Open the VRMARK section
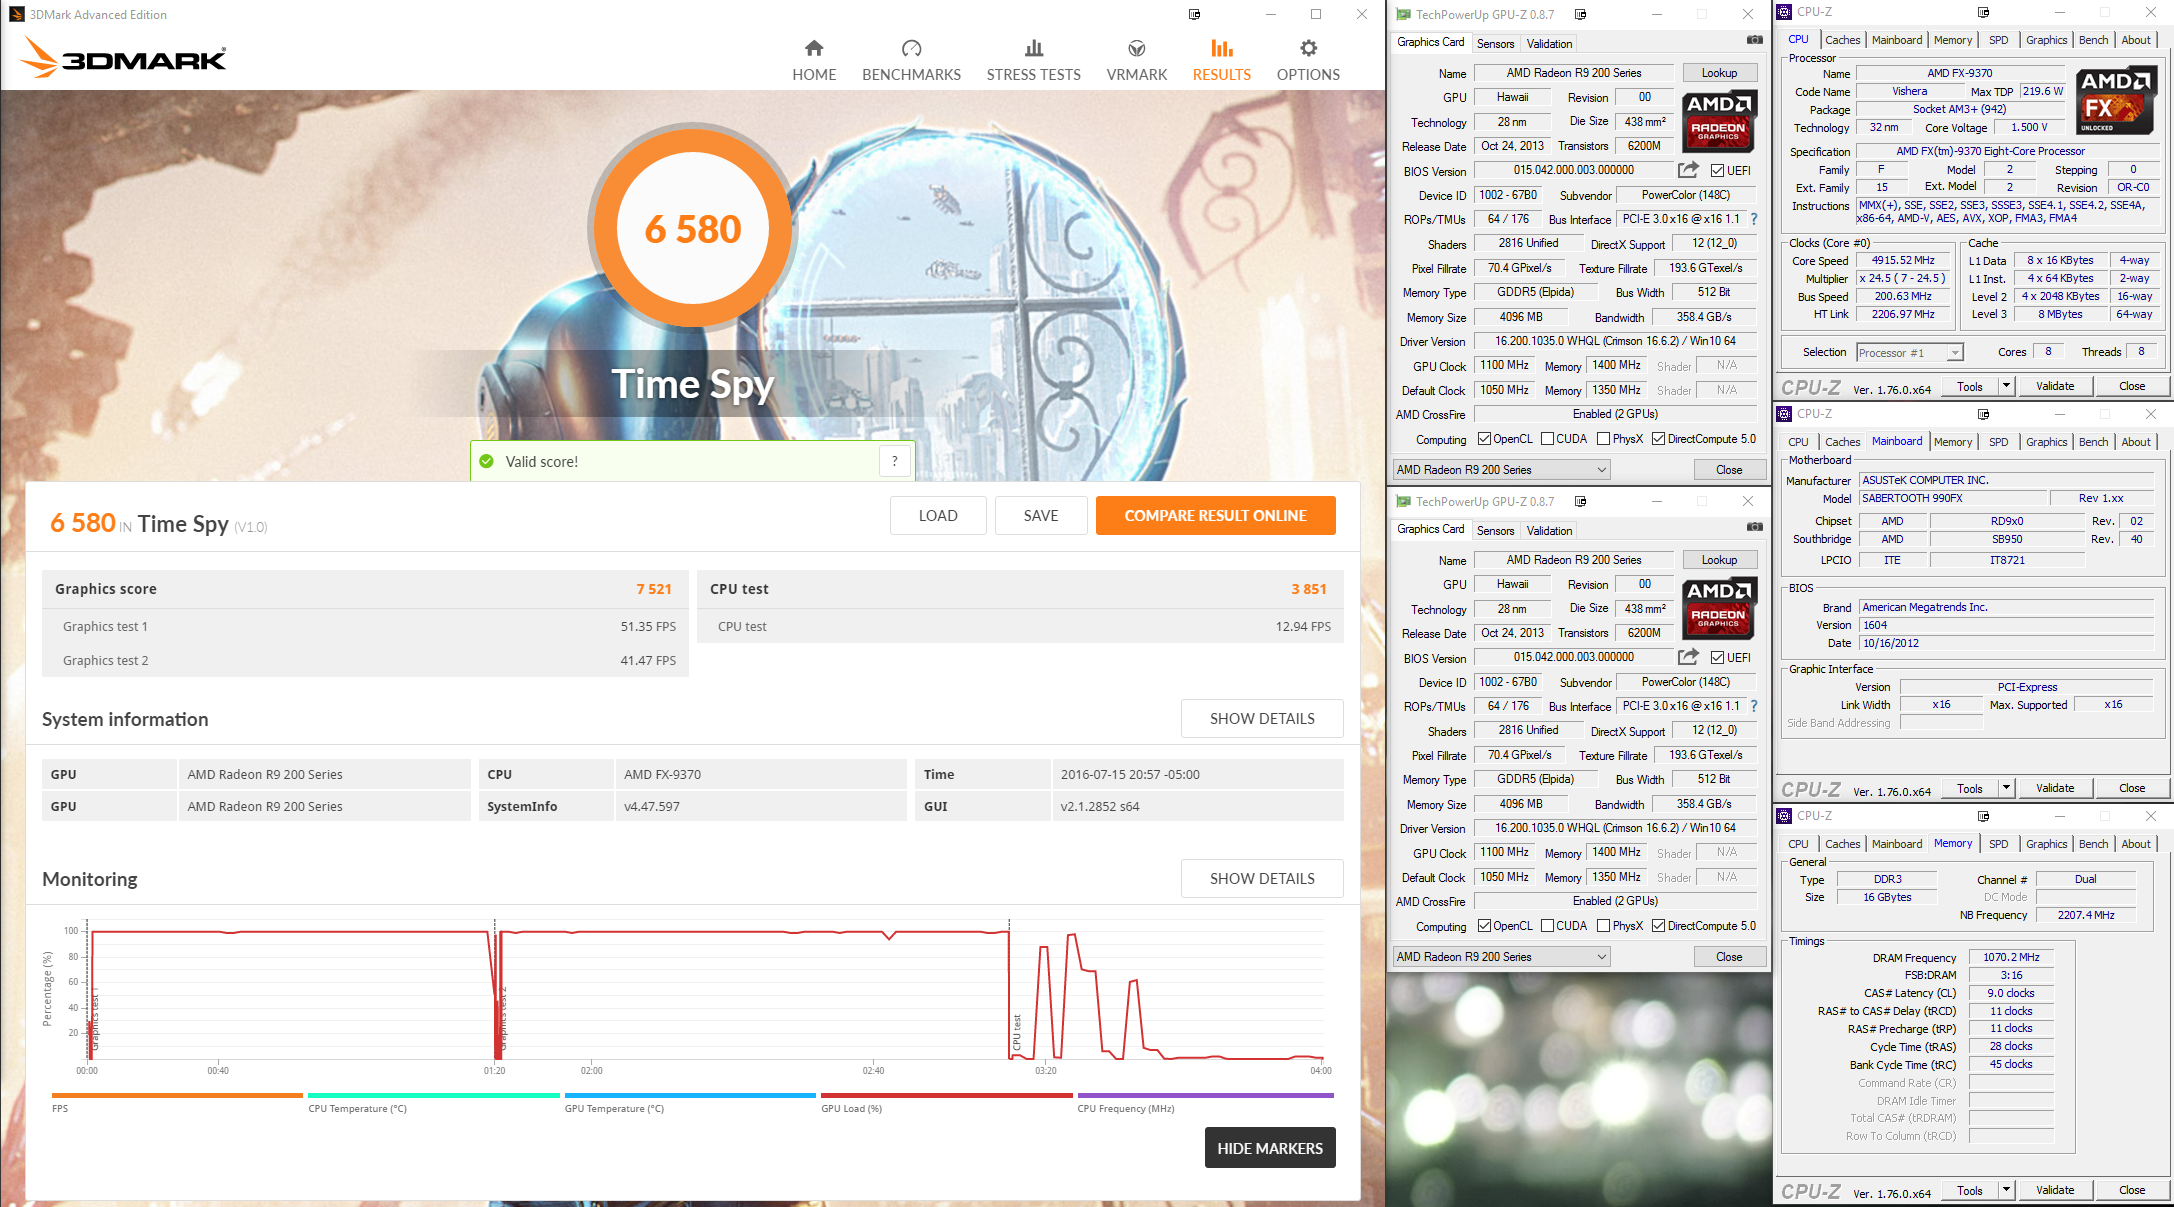The width and height of the screenshot is (2174, 1207). [x=1136, y=60]
